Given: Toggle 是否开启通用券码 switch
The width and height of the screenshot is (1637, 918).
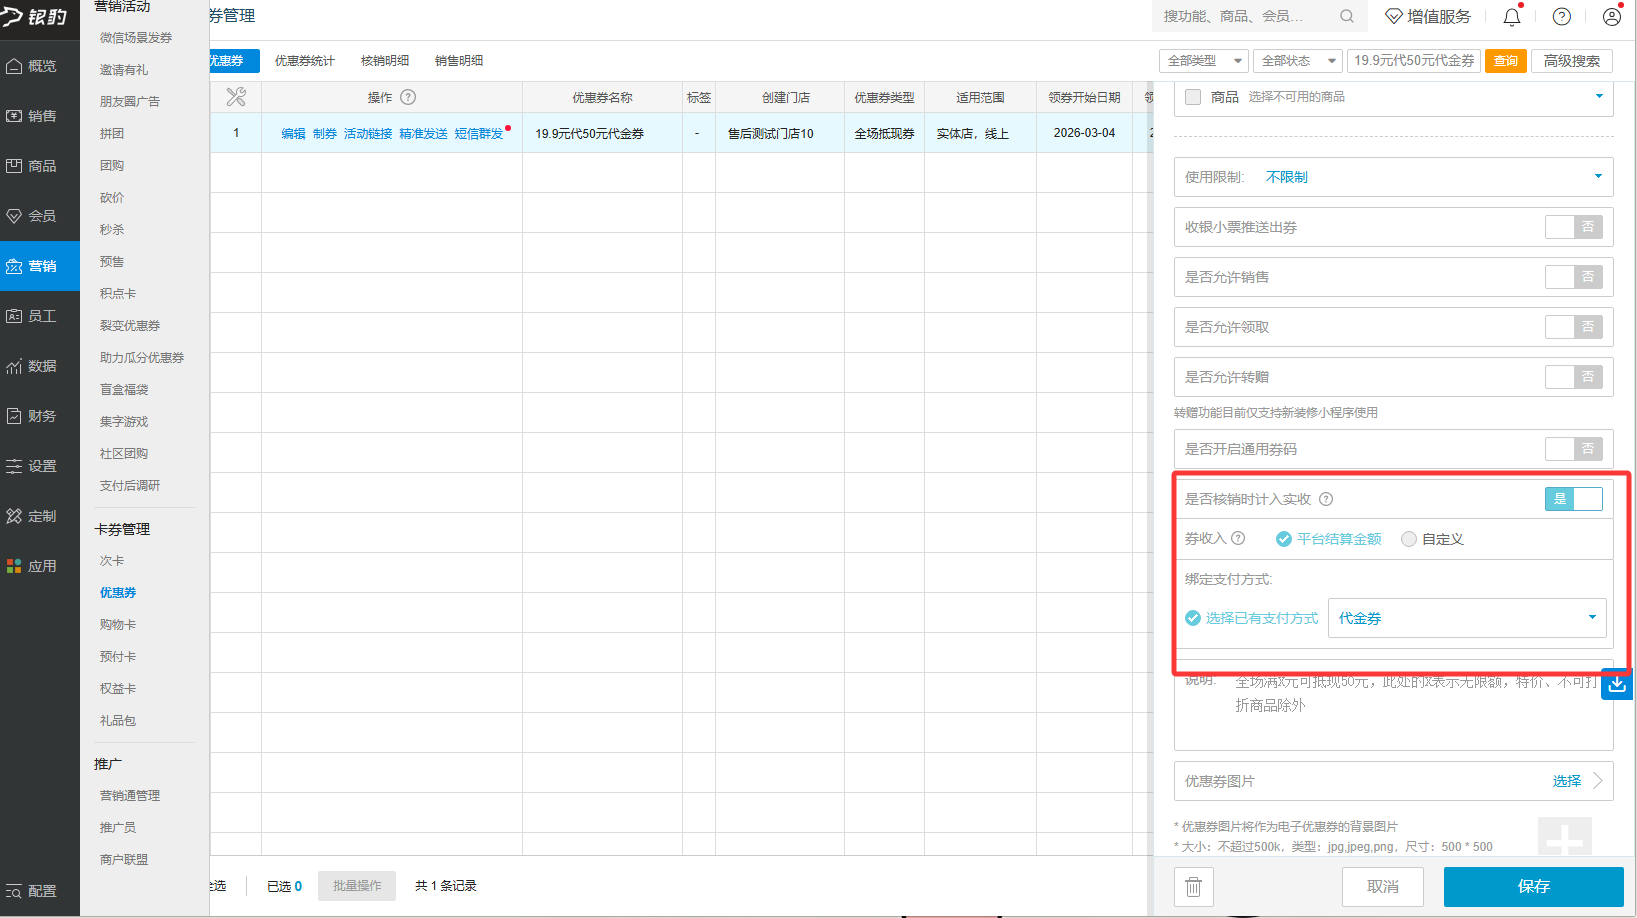Looking at the screenshot, I should click(1574, 449).
